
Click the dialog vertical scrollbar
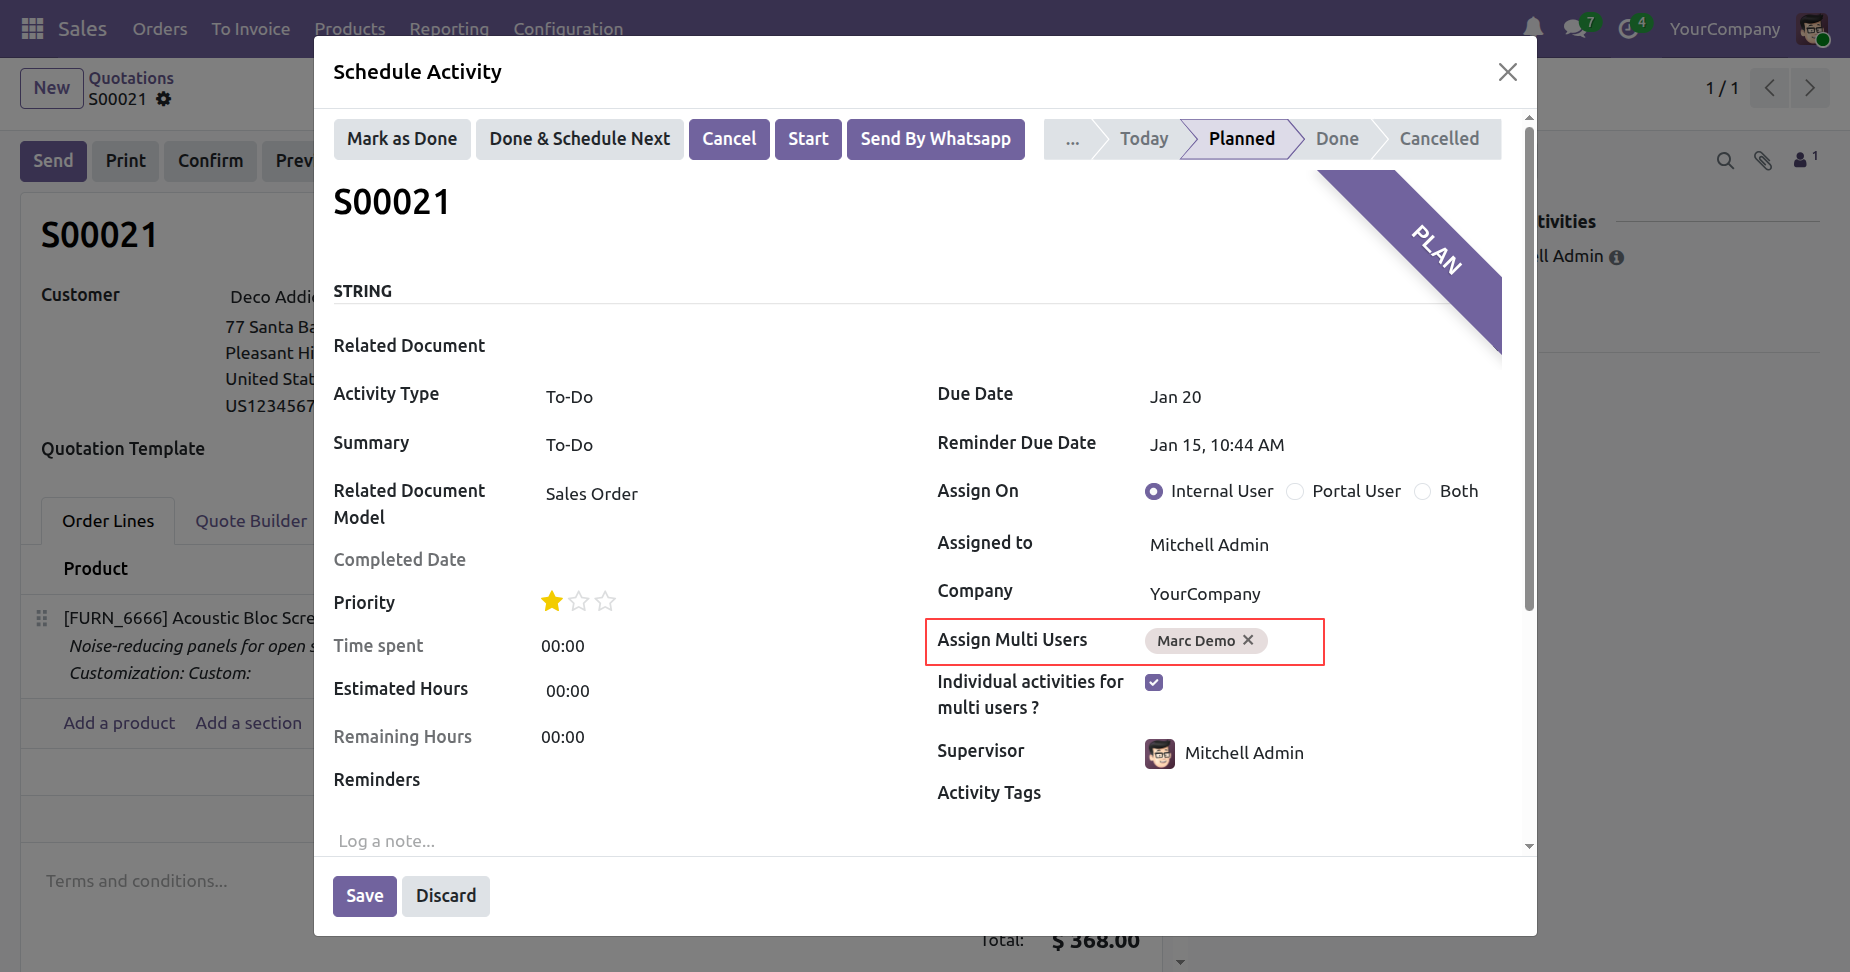pyautogui.click(x=1529, y=367)
